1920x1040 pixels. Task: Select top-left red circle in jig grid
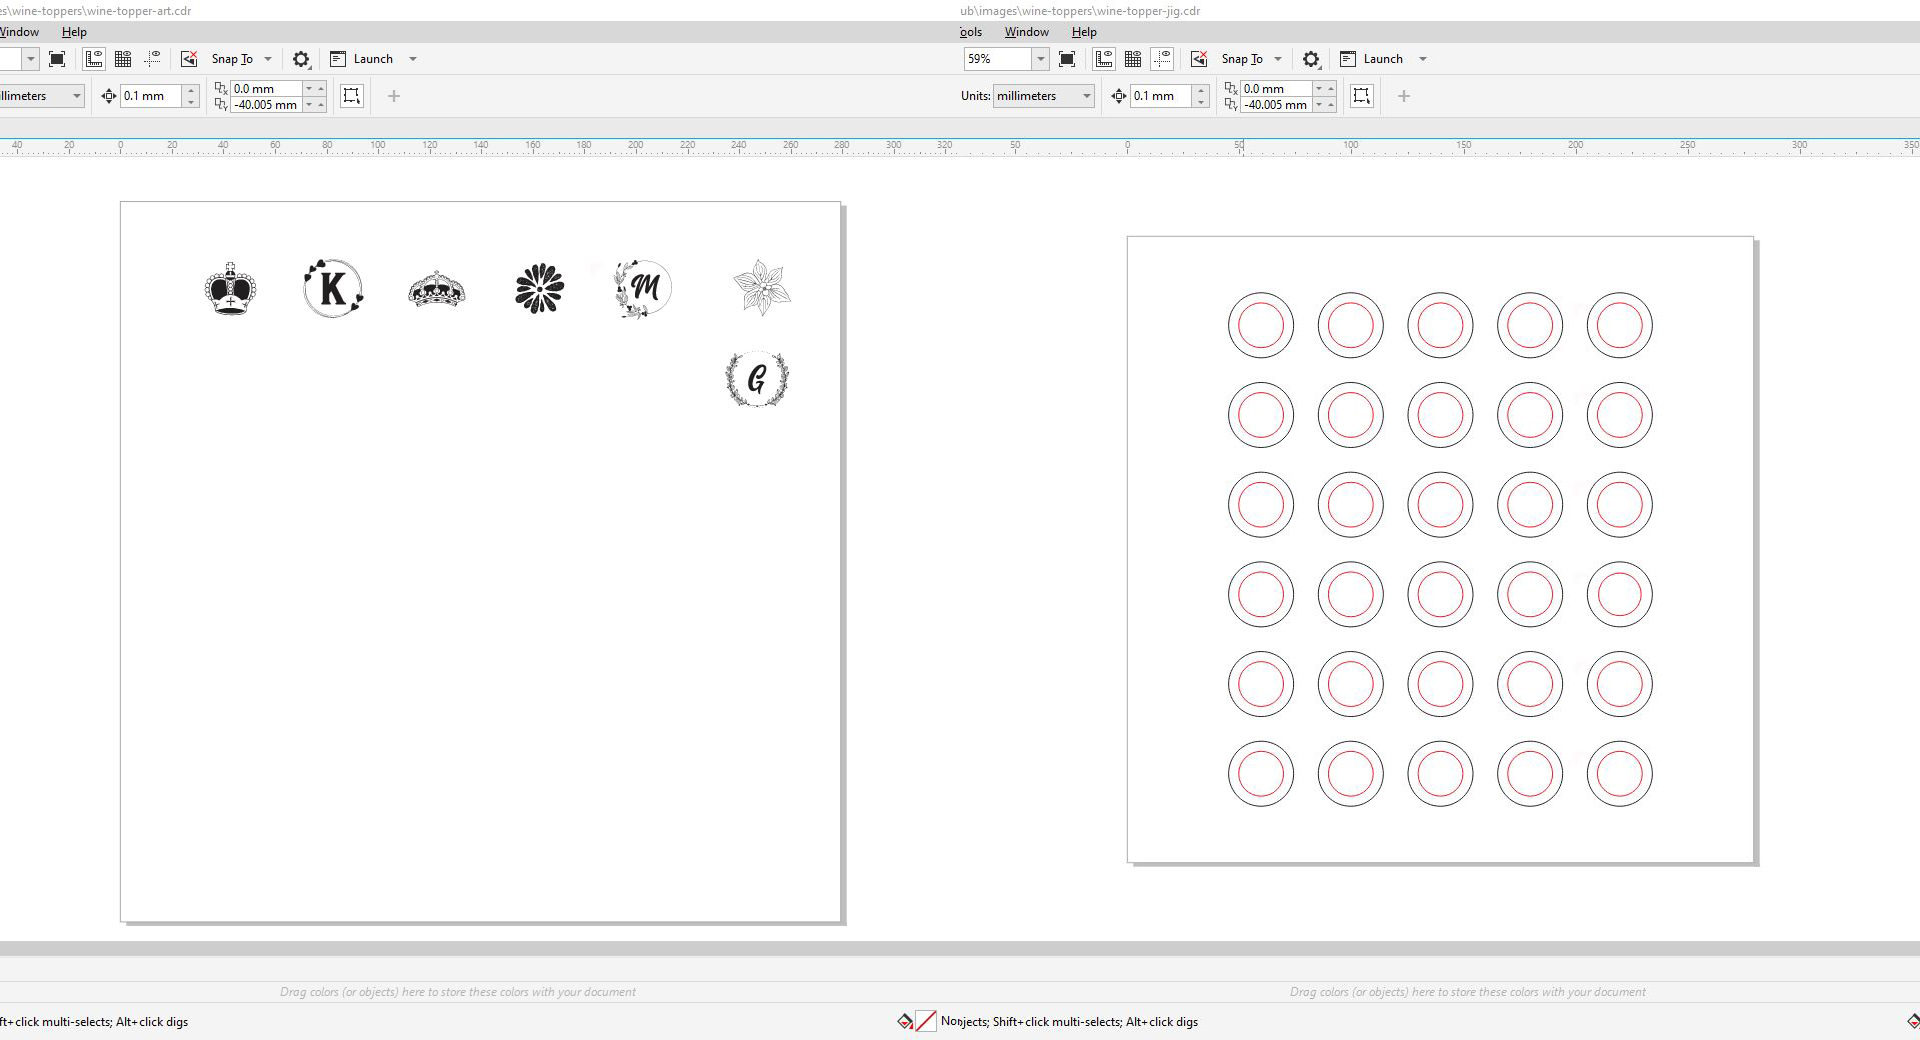point(1261,325)
